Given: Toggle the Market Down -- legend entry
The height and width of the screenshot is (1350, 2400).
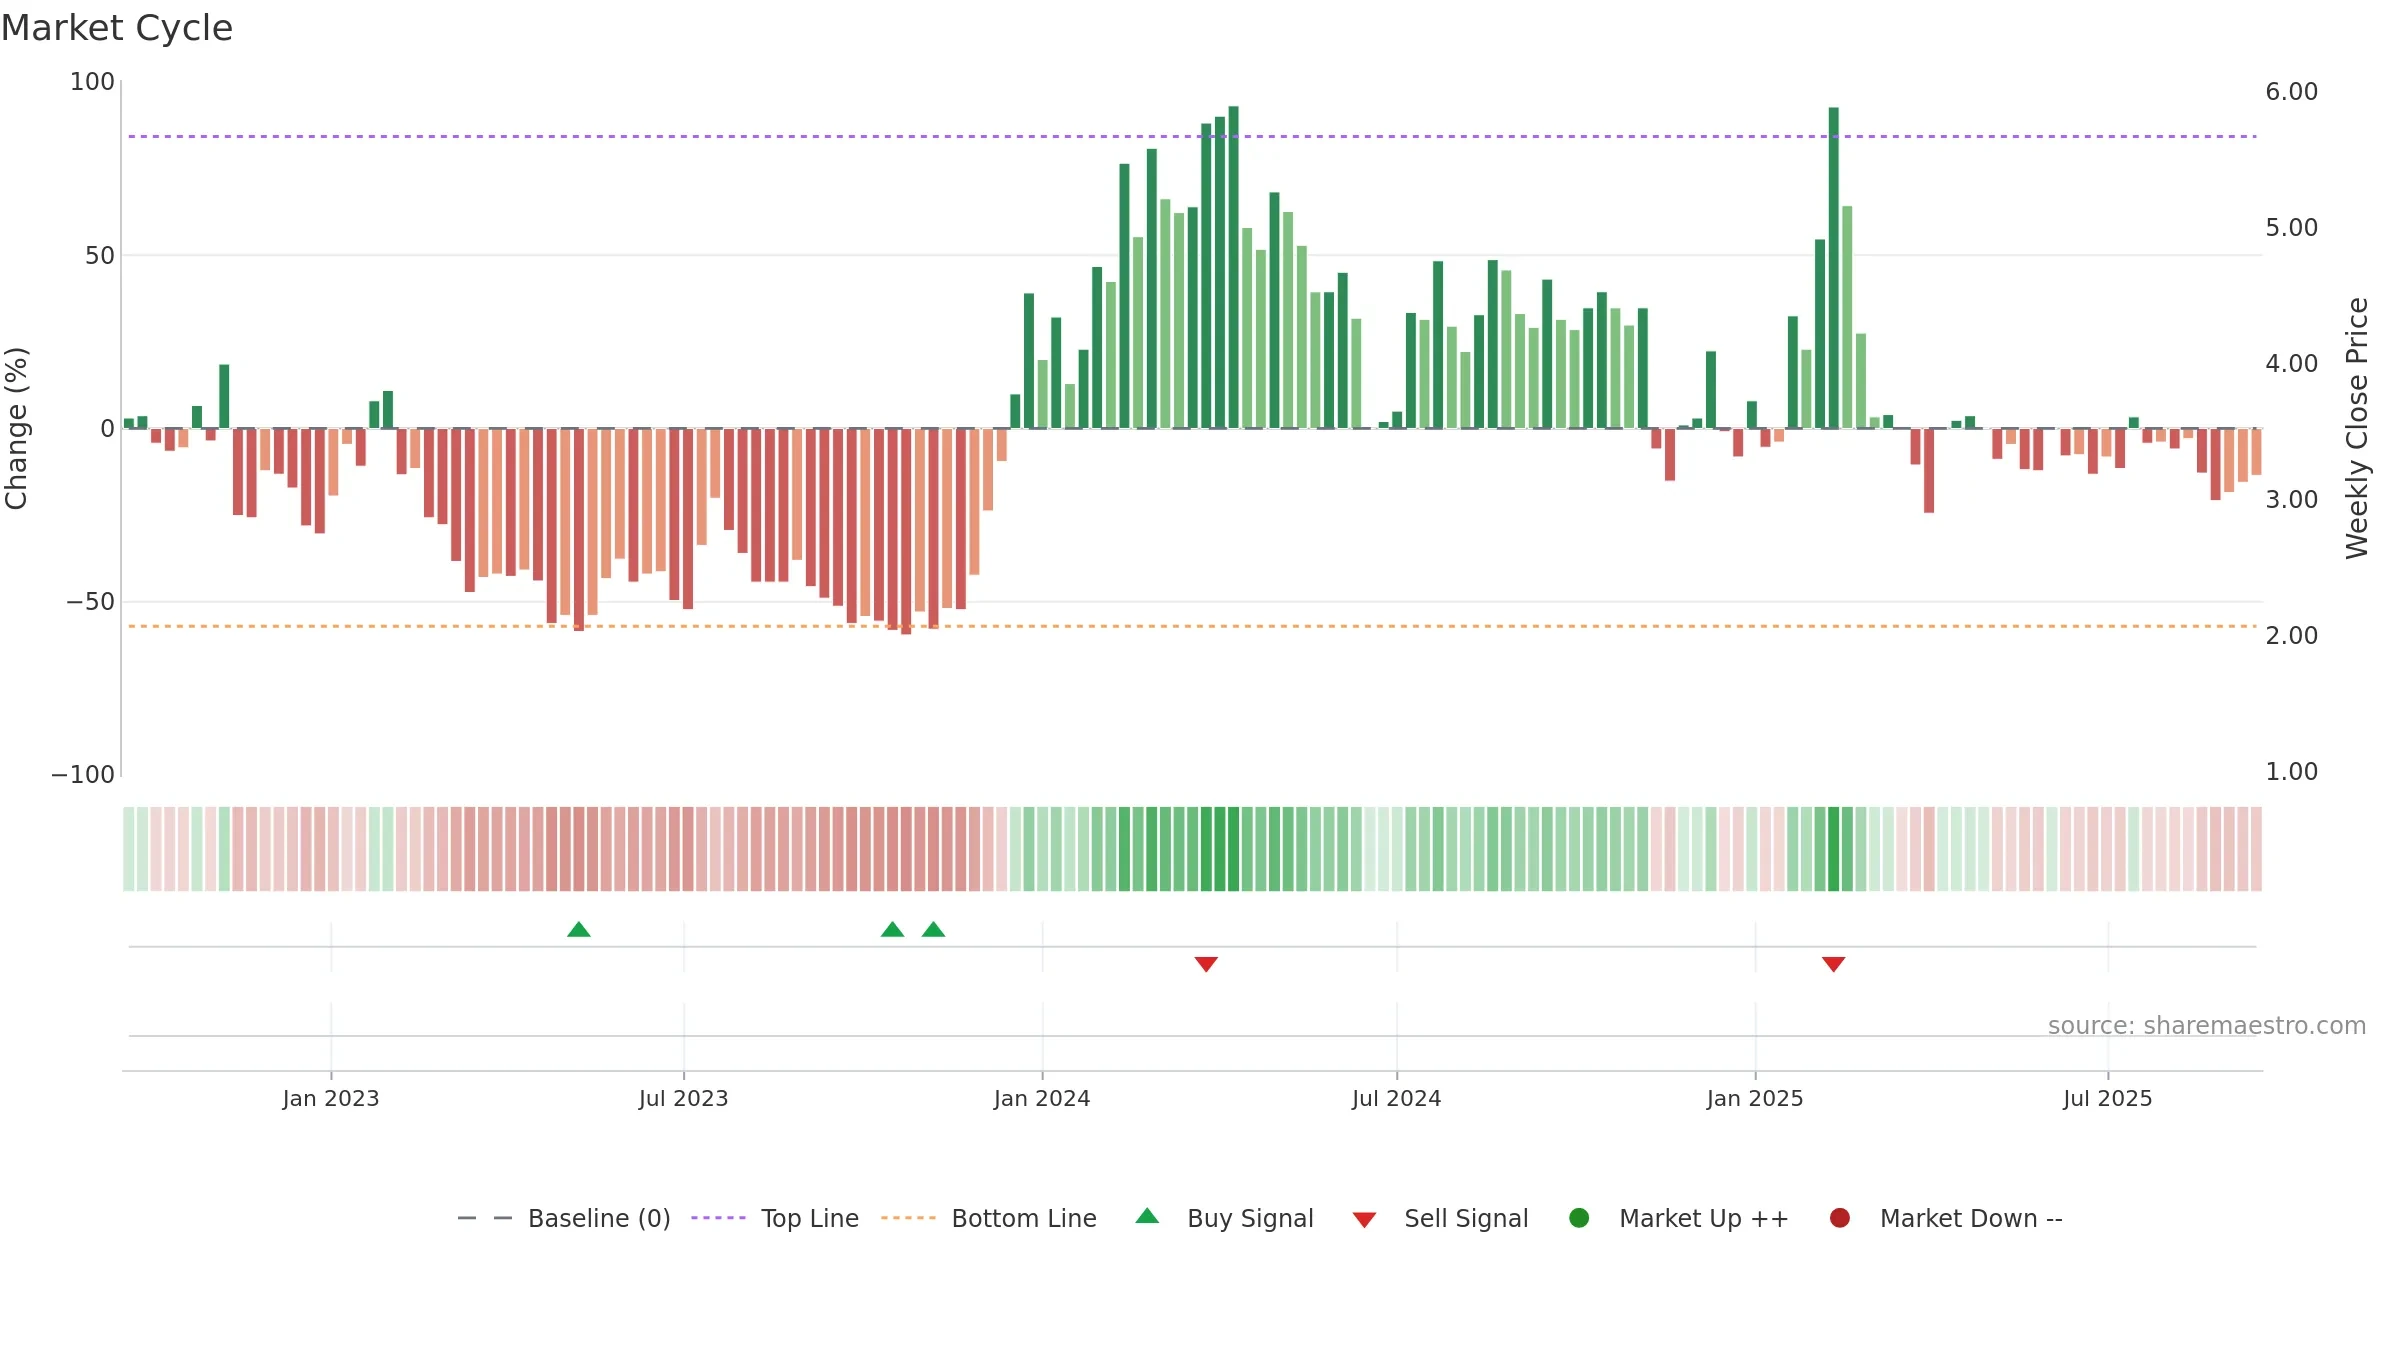Looking at the screenshot, I should tap(1946, 1218).
